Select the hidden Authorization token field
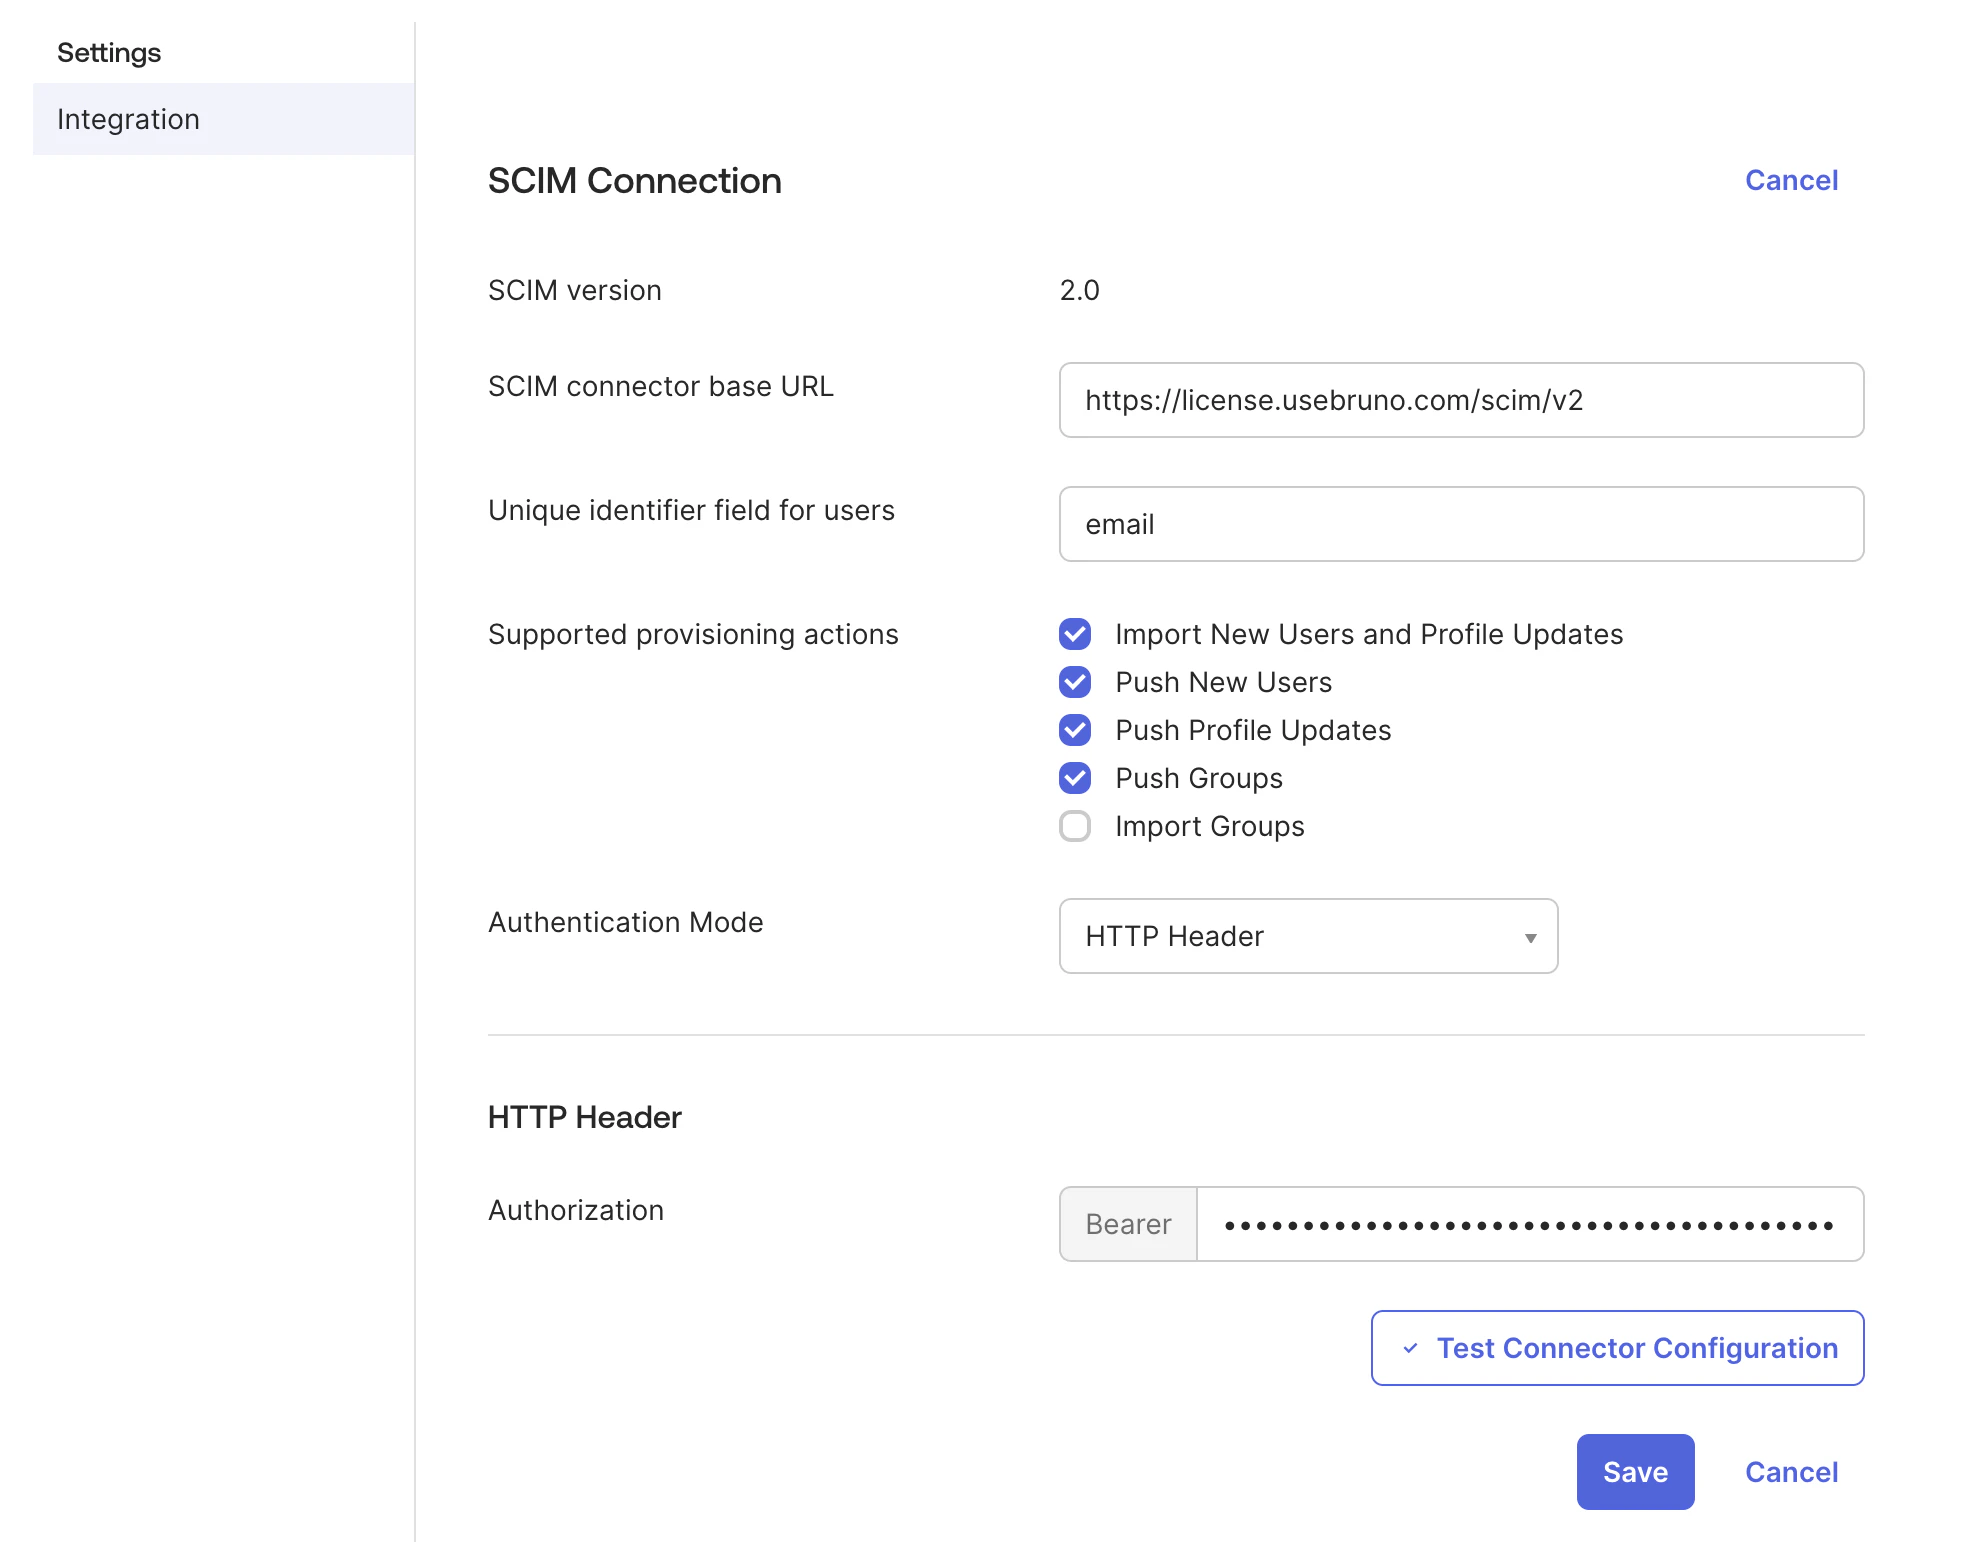The height and width of the screenshot is (1542, 1970). [x=1530, y=1224]
